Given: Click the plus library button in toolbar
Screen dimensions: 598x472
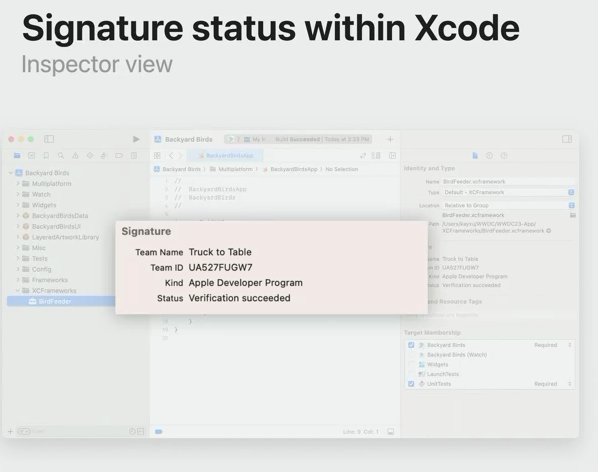Looking at the screenshot, I should [390, 140].
